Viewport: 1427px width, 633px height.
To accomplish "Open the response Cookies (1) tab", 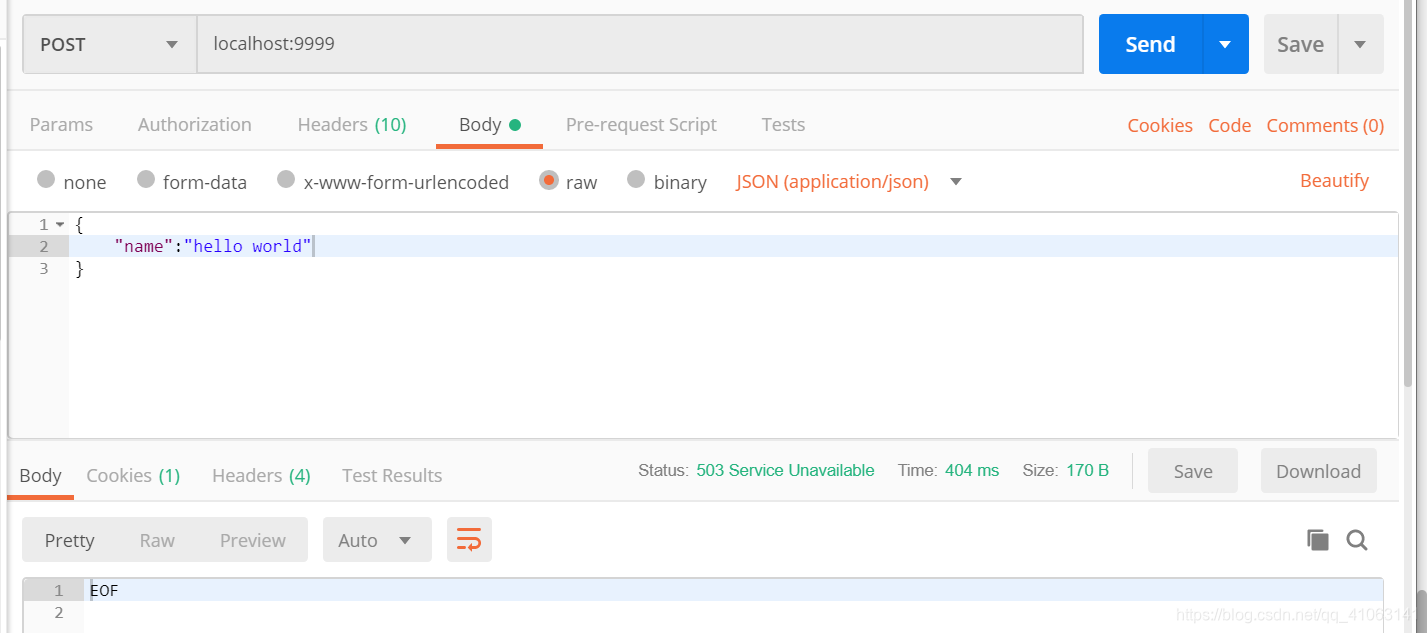I will point(133,476).
